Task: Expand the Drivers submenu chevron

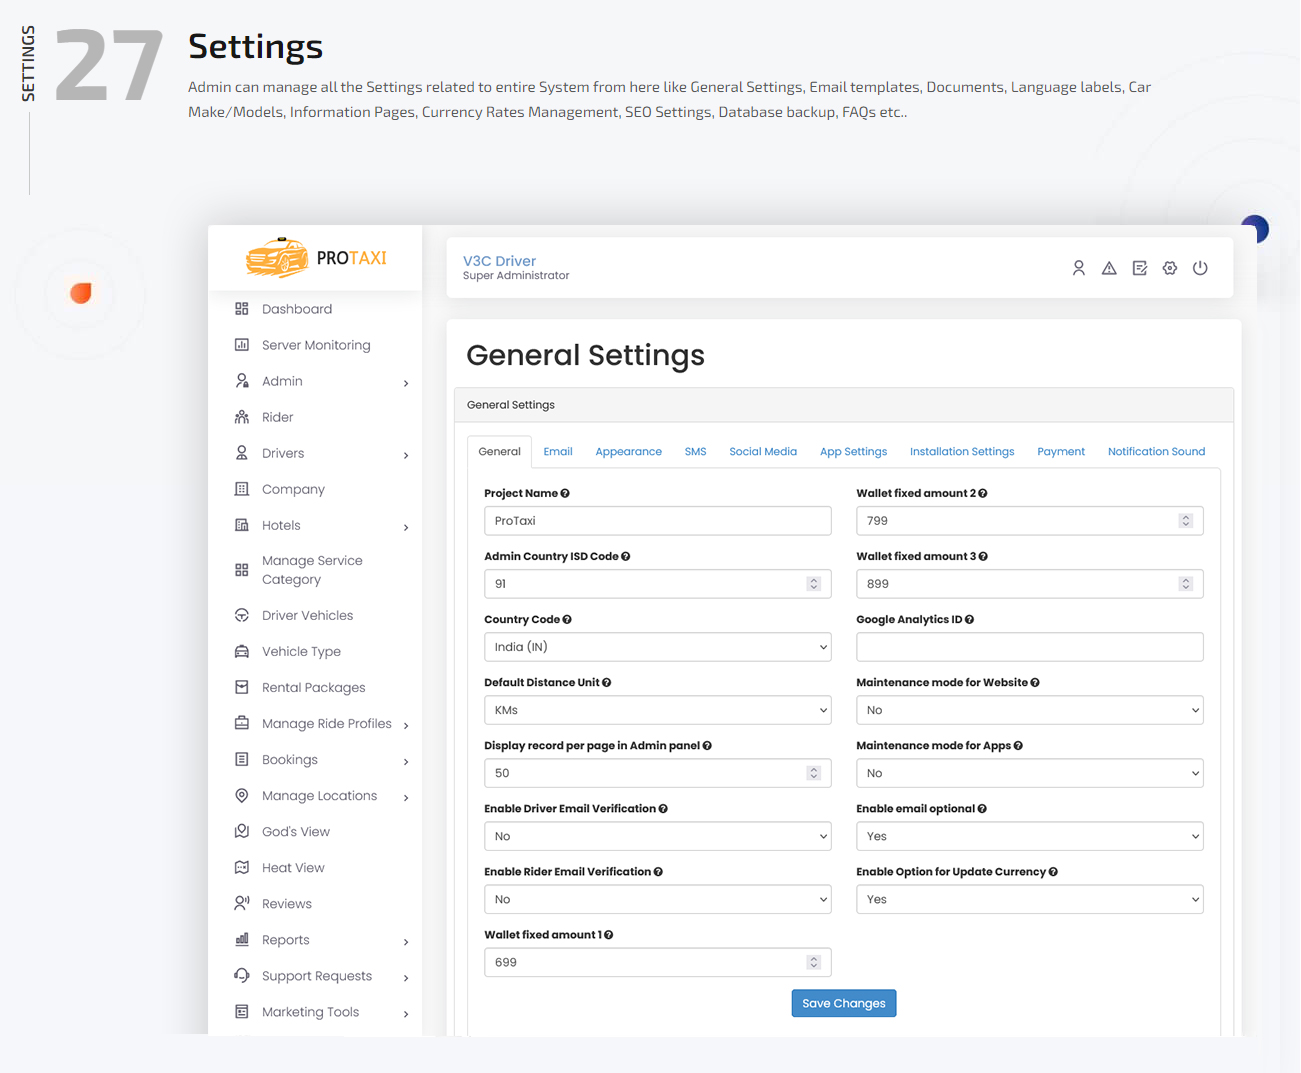Action: click(406, 455)
